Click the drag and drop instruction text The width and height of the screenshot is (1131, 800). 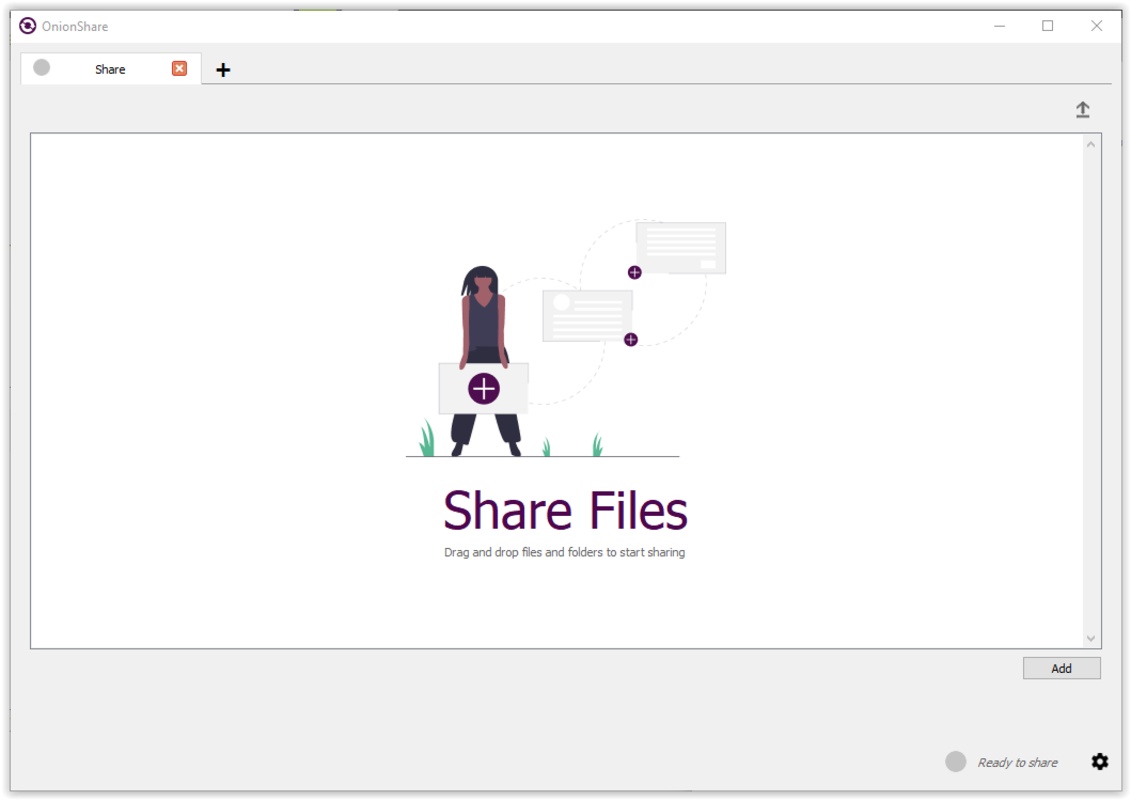coord(564,552)
